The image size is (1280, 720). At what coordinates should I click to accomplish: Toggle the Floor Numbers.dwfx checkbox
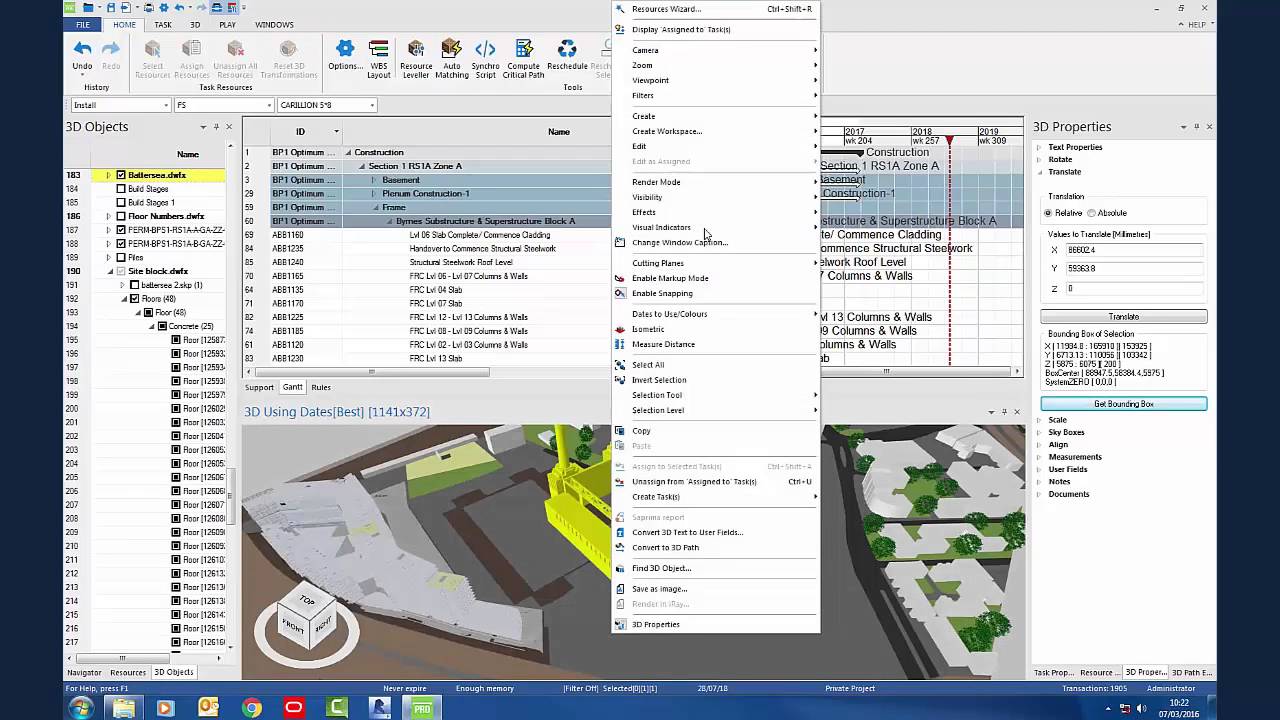121,216
